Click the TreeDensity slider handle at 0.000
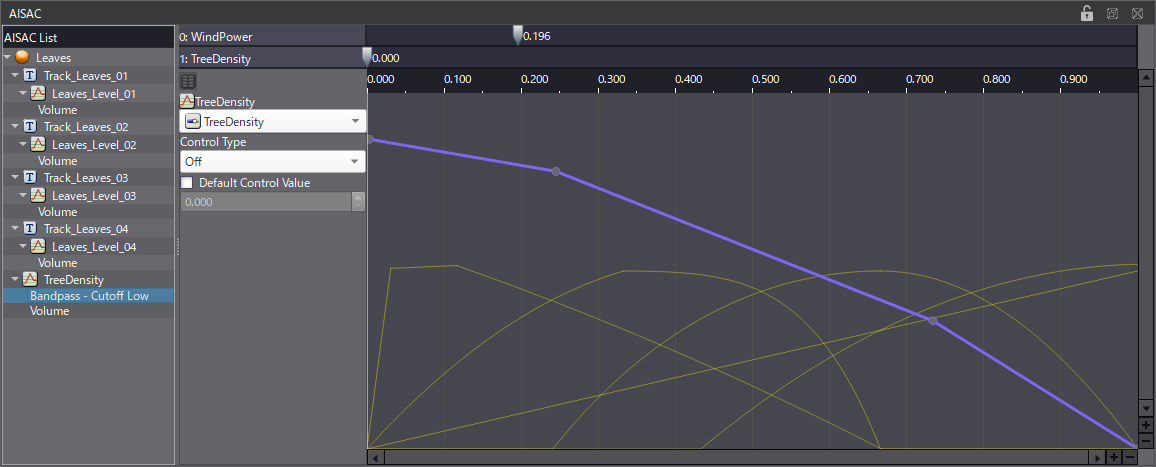The image size is (1156, 467). click(x=367, y=58)
